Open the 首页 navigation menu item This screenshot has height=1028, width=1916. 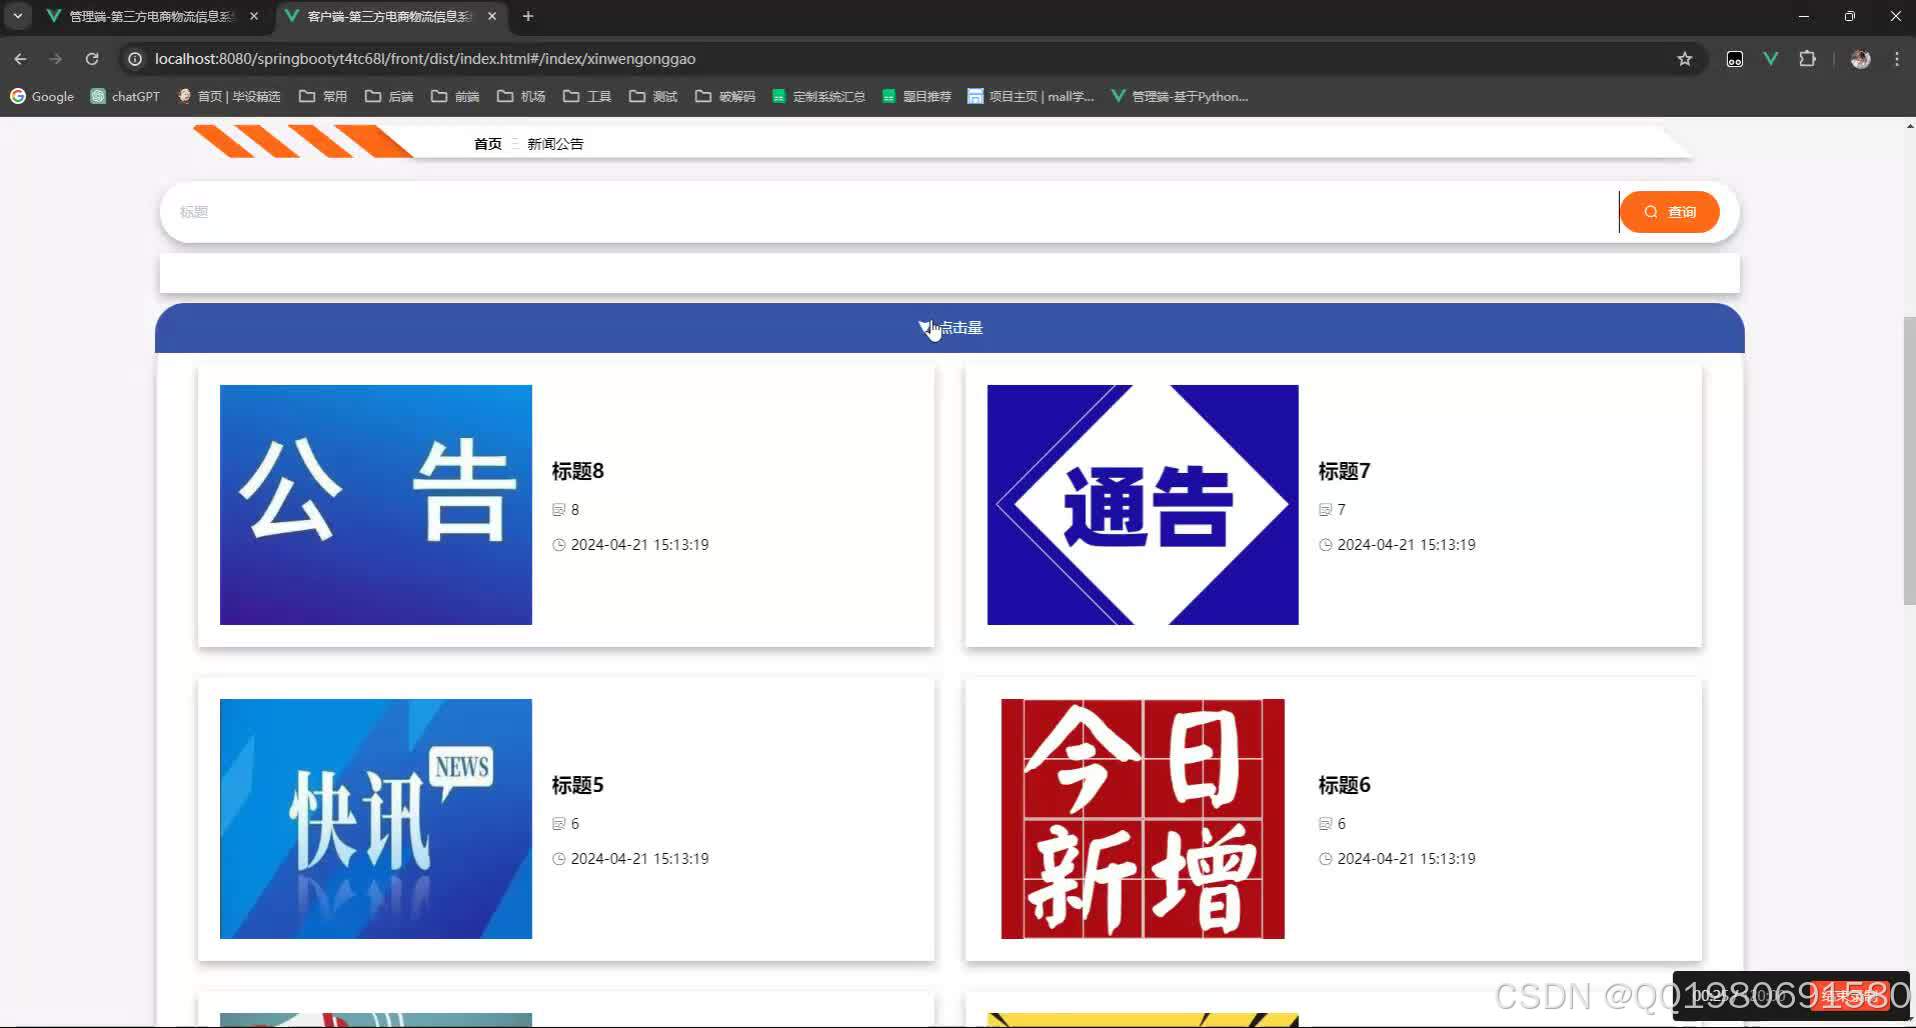[487, 143]
